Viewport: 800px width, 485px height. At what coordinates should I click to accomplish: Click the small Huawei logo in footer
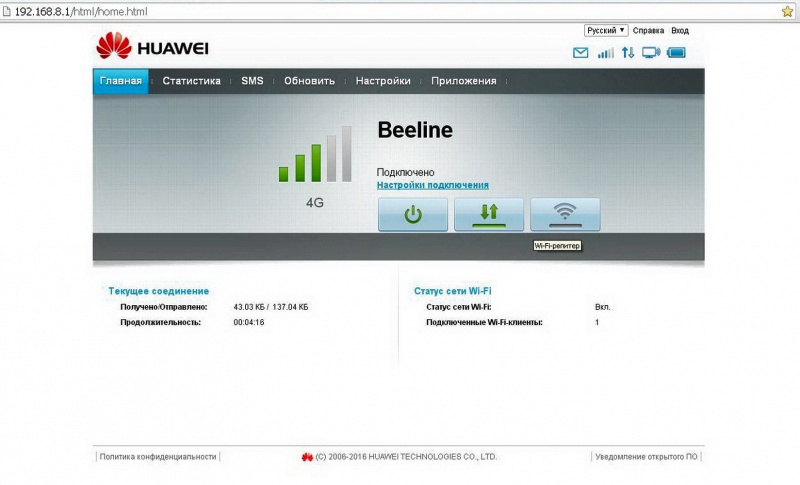307,457
